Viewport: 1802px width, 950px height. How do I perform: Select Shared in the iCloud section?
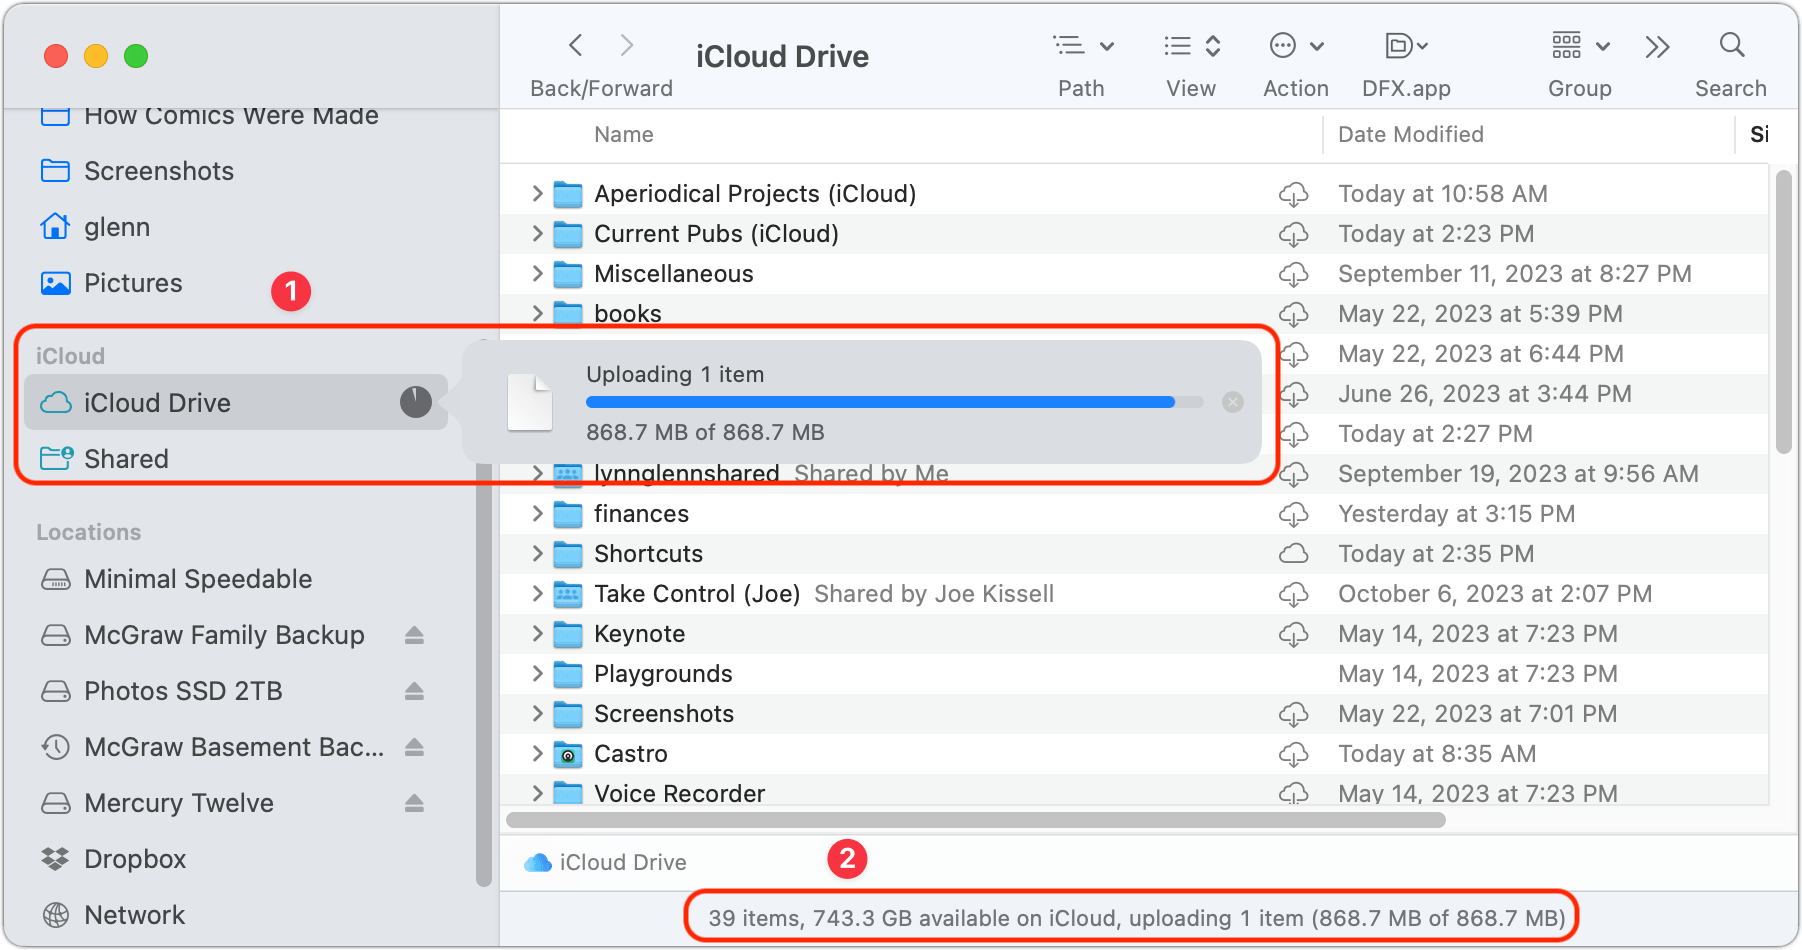[x=126, y=459]
